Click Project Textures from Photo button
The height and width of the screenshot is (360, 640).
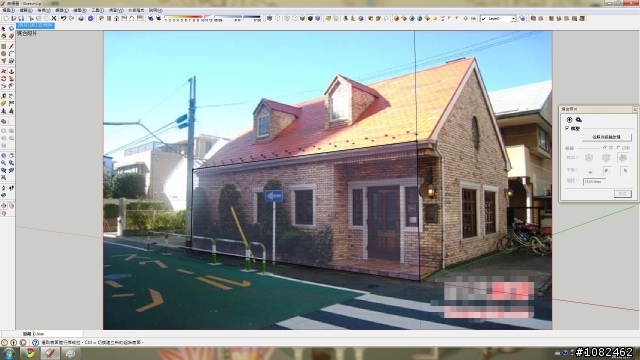tap(606, 137)
